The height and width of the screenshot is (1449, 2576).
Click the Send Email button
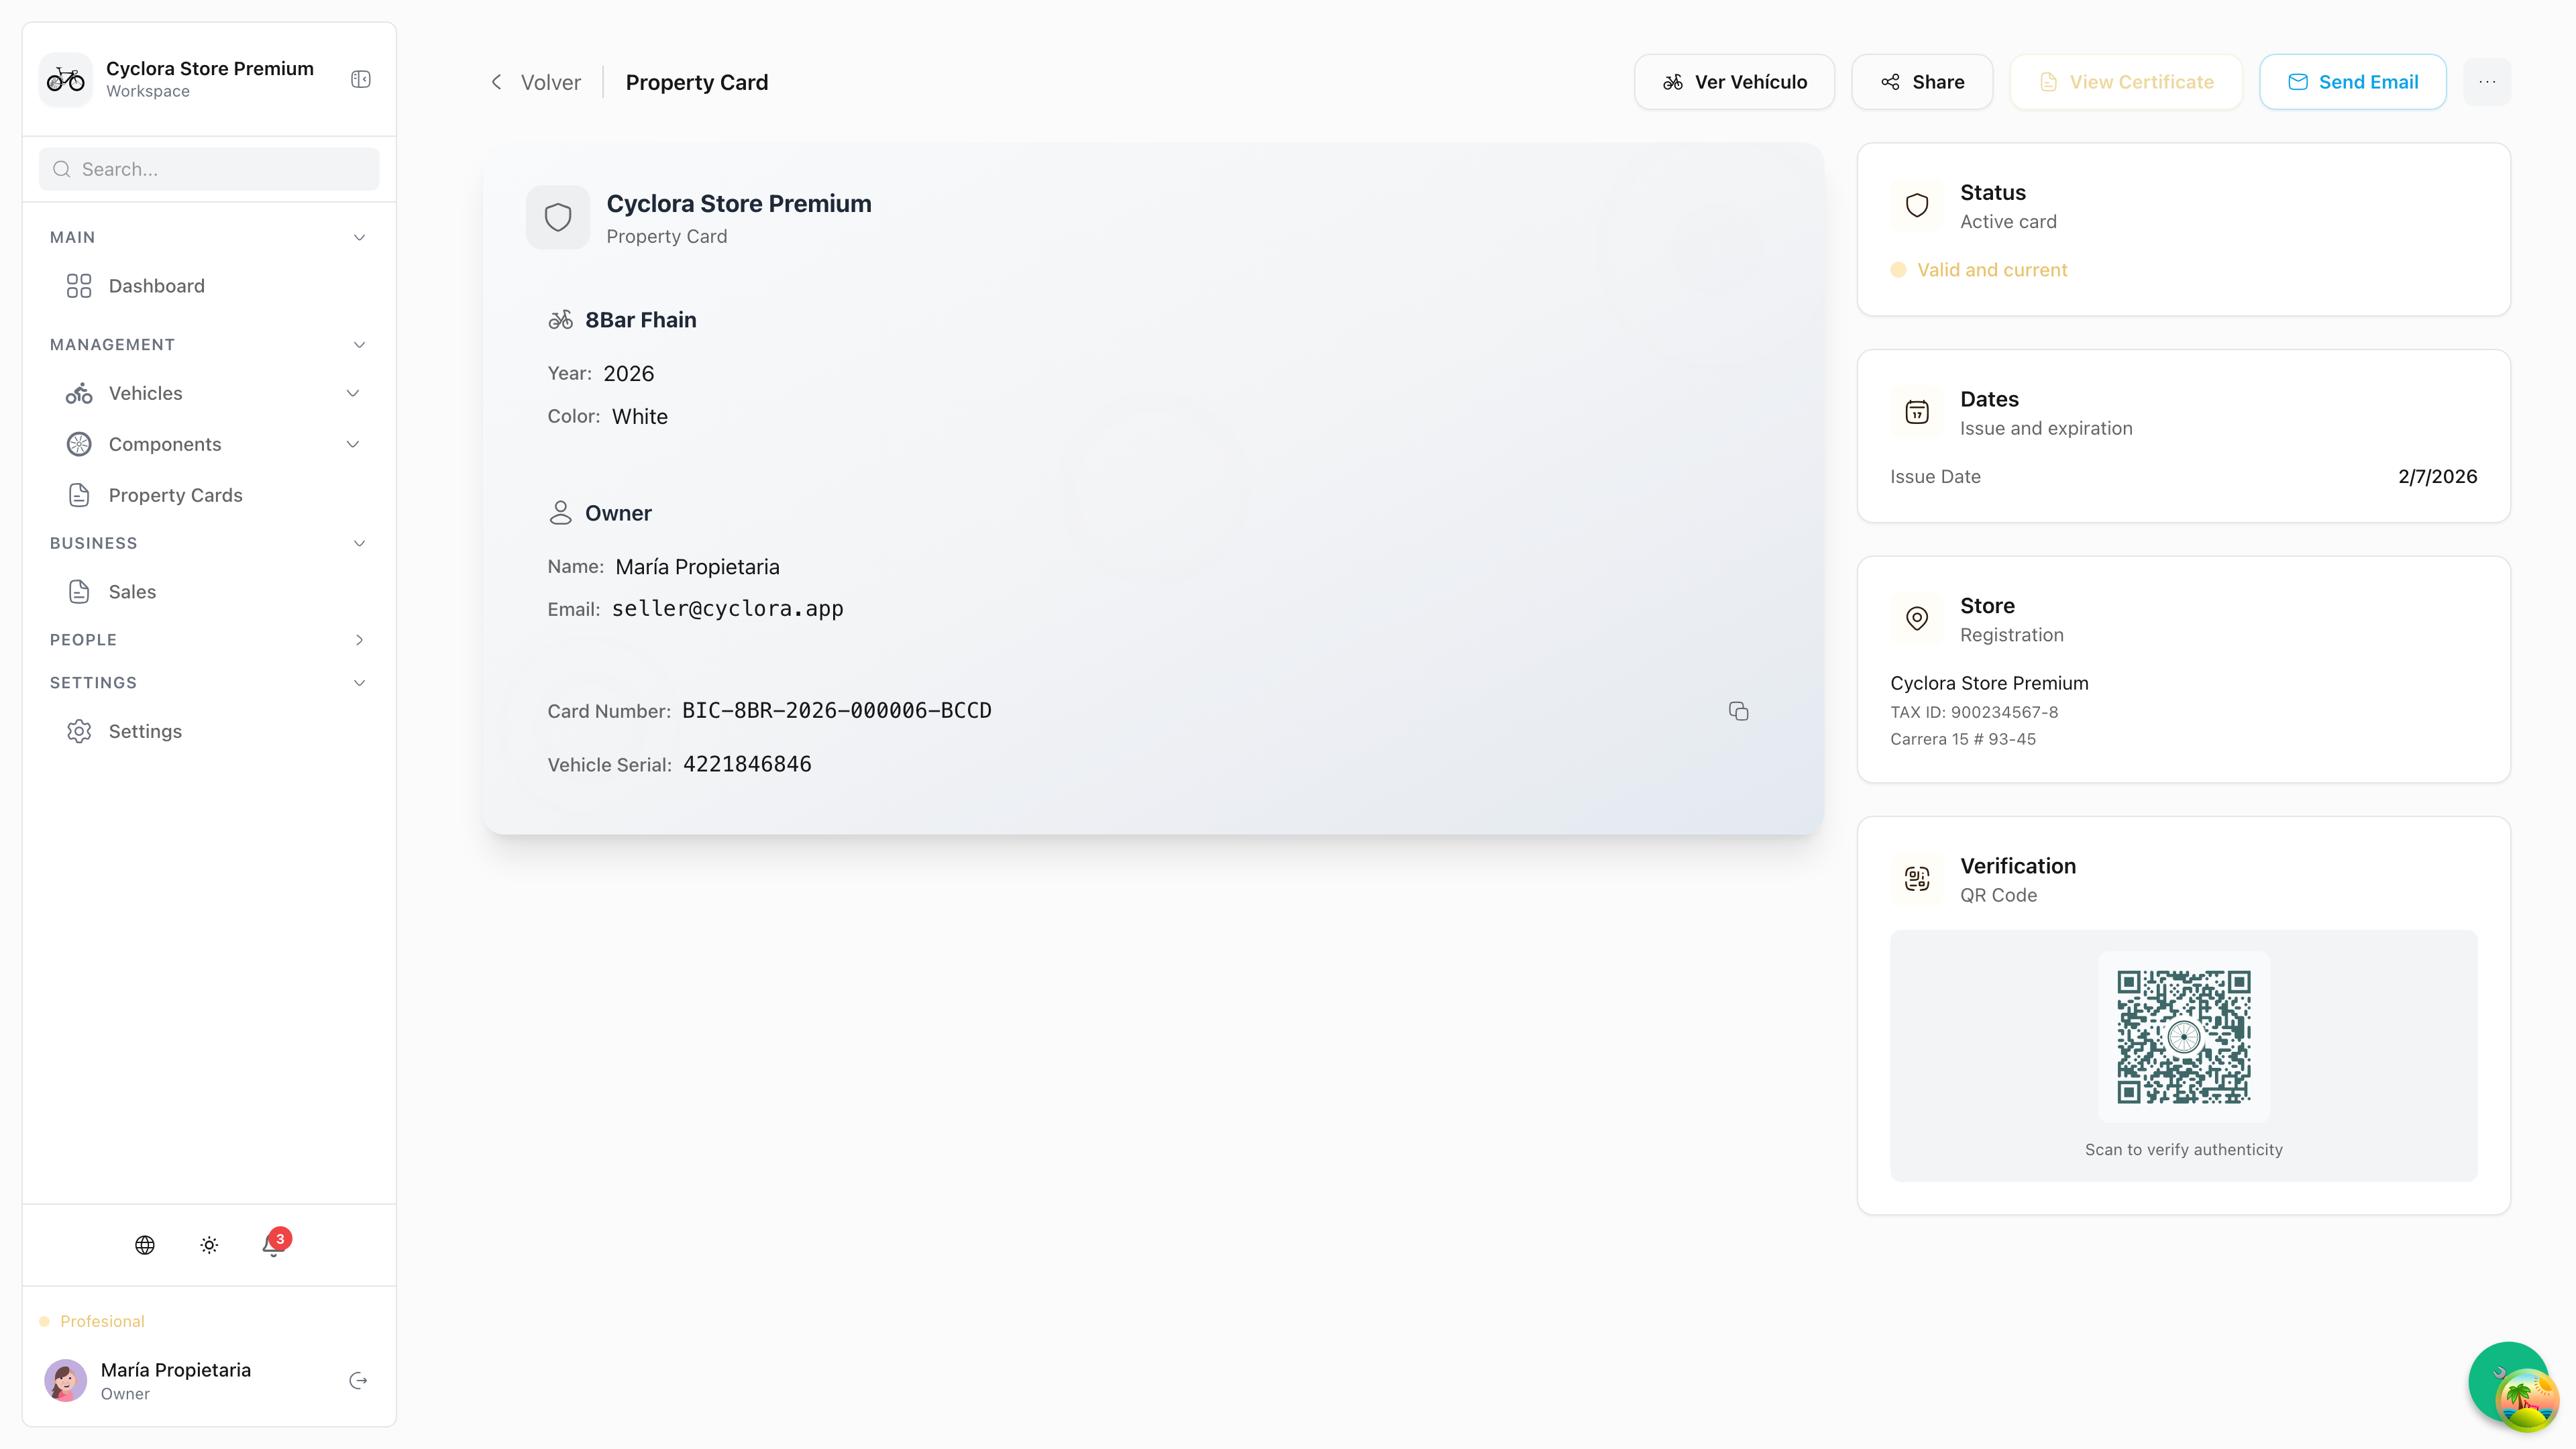point(2352,82)
